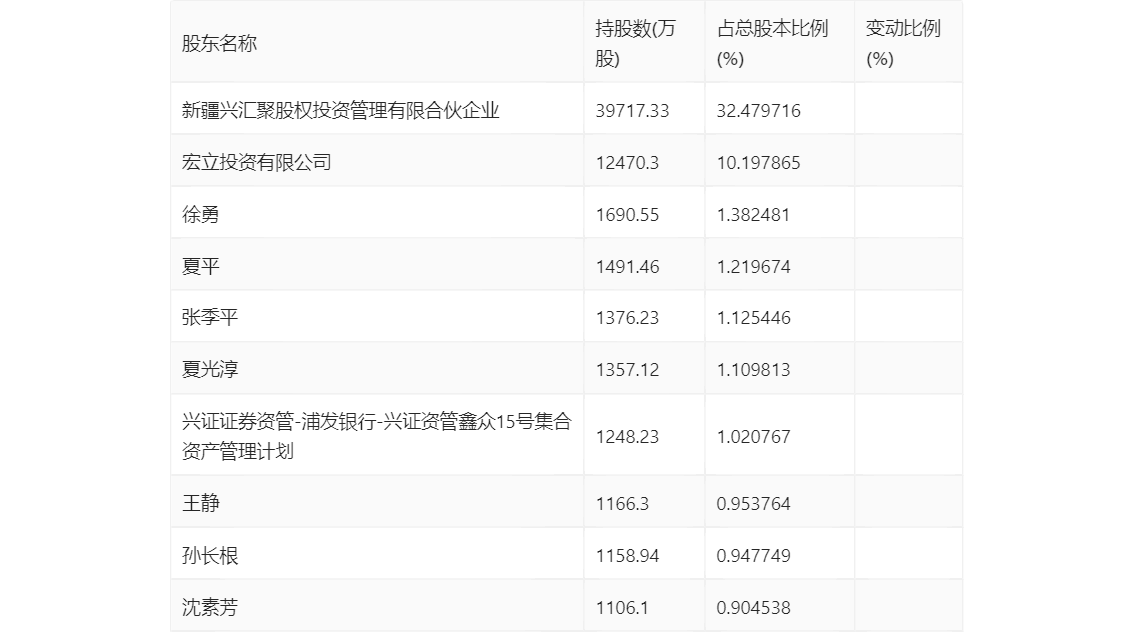Select 兴证证券资管-浦发银行 asset plan name

377,436
